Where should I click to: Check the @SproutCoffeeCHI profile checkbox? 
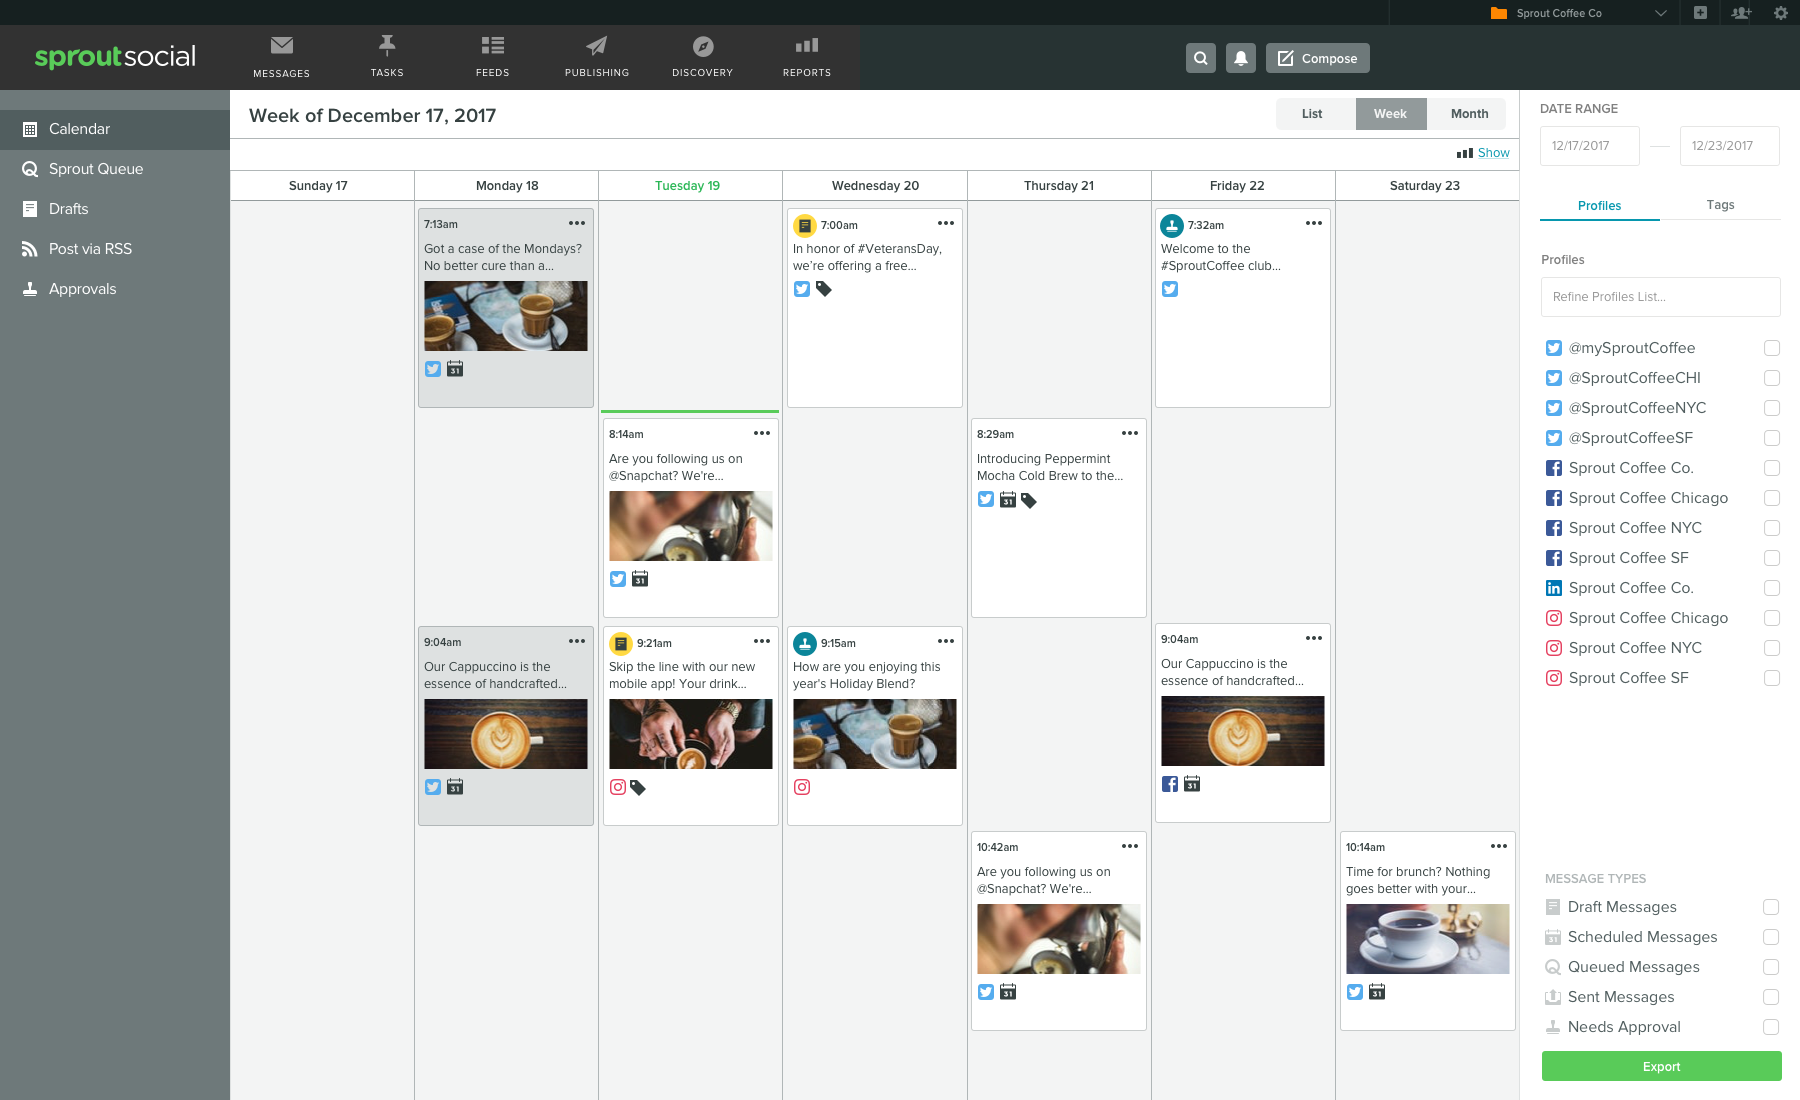pos(1772,378)
